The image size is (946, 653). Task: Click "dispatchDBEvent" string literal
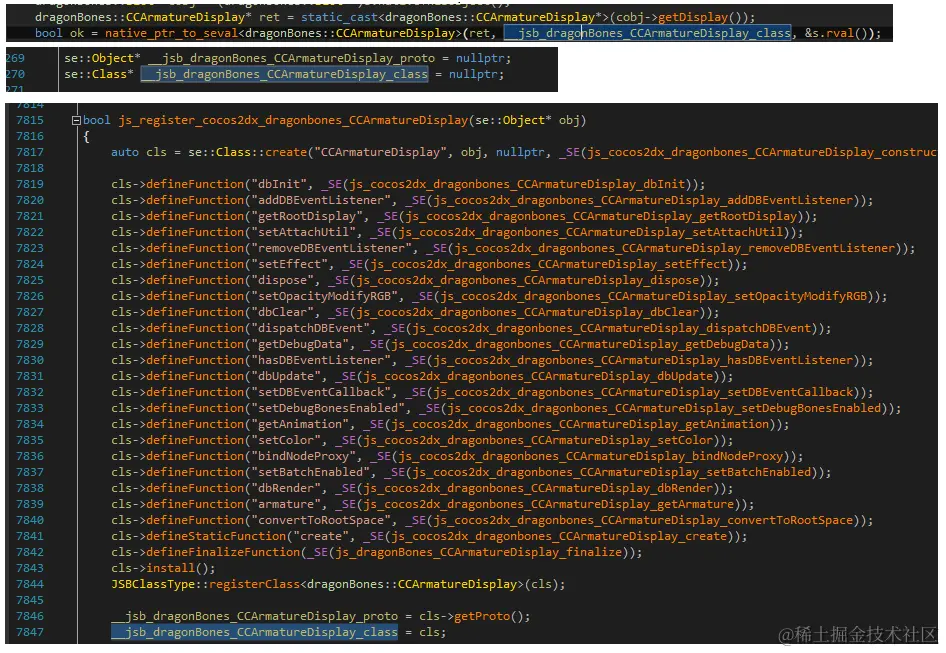point(311,328)
